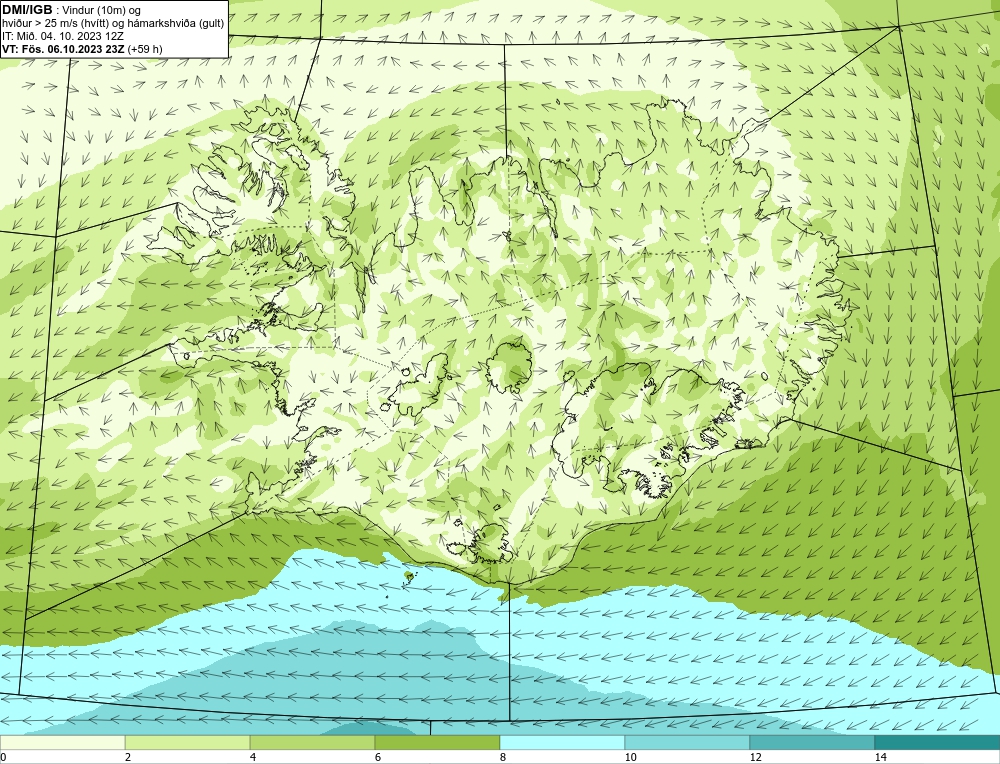The height and width of the screenshot is (764, 1000).
Task: Click the 2–4 m/s light green legend swatch
Action: pos(188,742)
